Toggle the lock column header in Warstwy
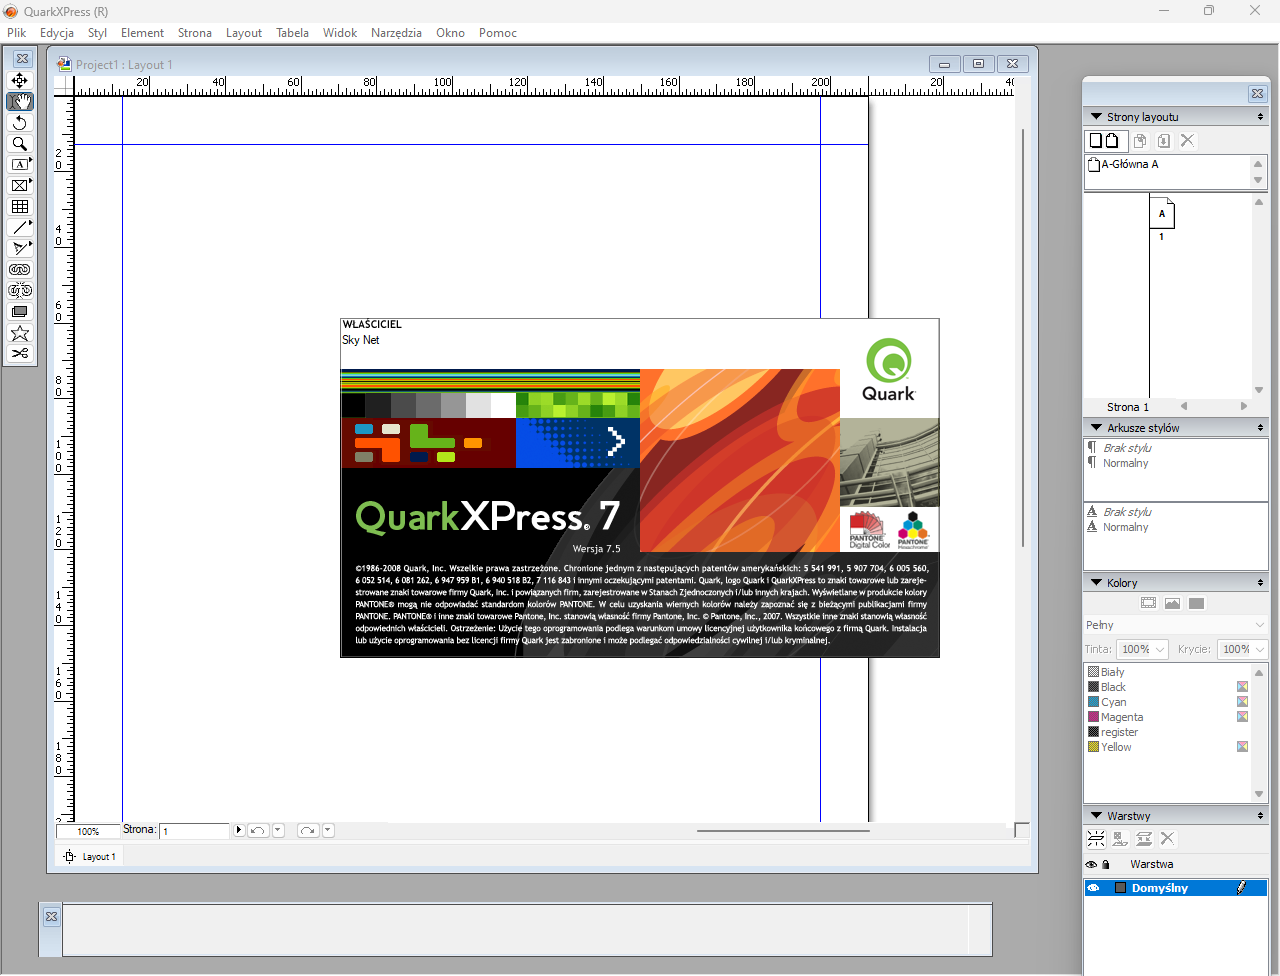The image size is (1280, 976). pos(1106,865)
